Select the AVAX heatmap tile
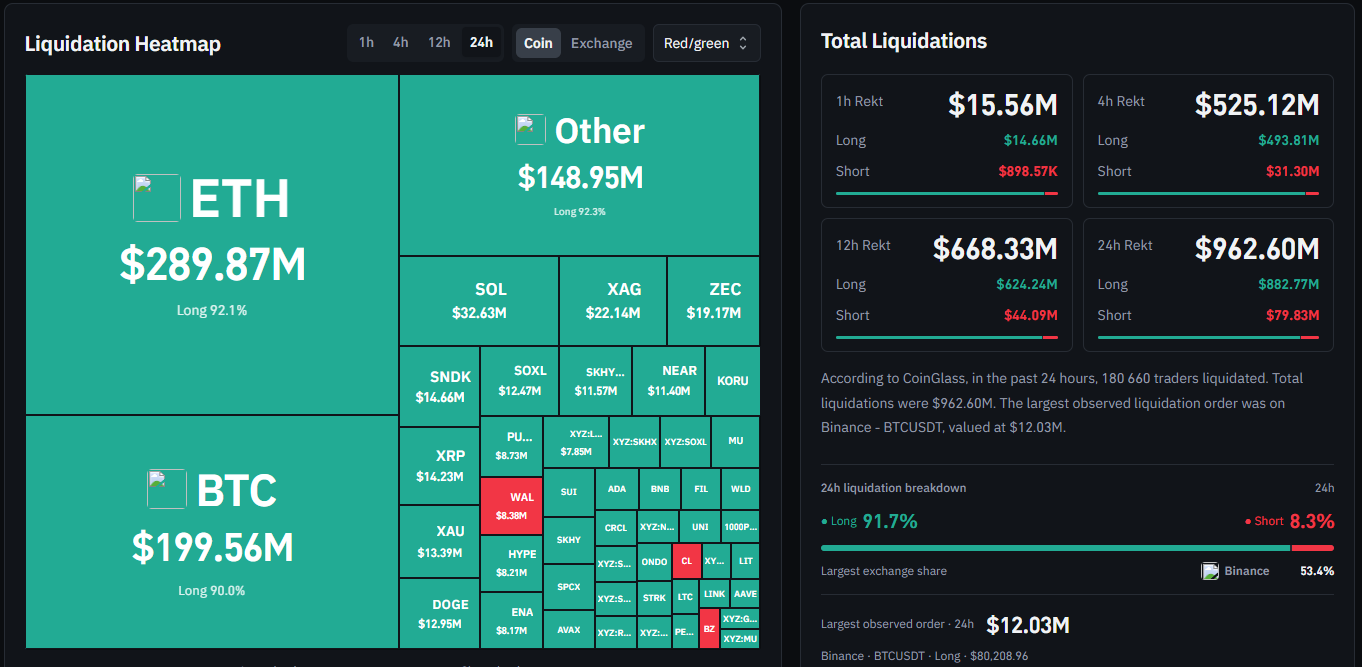1362x667 pixels. tap(569, 630)
